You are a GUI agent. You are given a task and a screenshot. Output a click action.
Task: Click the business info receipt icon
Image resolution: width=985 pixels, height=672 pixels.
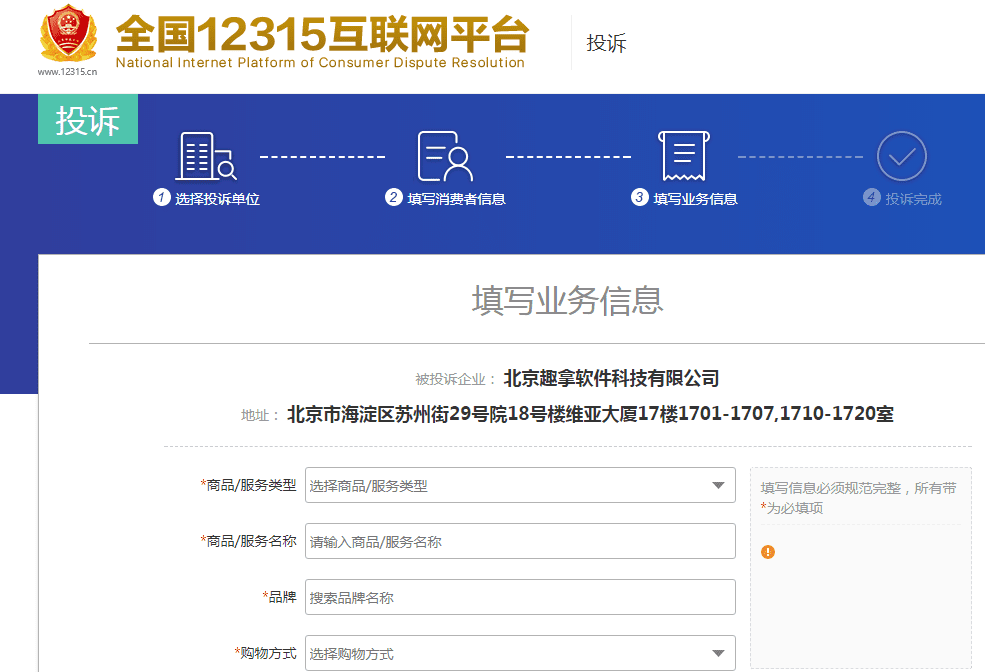point(684,156)
